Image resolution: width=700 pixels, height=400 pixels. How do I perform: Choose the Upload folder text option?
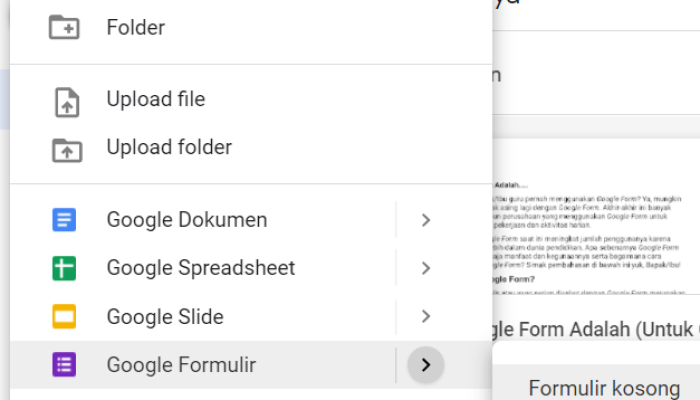pyautogui.click(x=169, y=148)
